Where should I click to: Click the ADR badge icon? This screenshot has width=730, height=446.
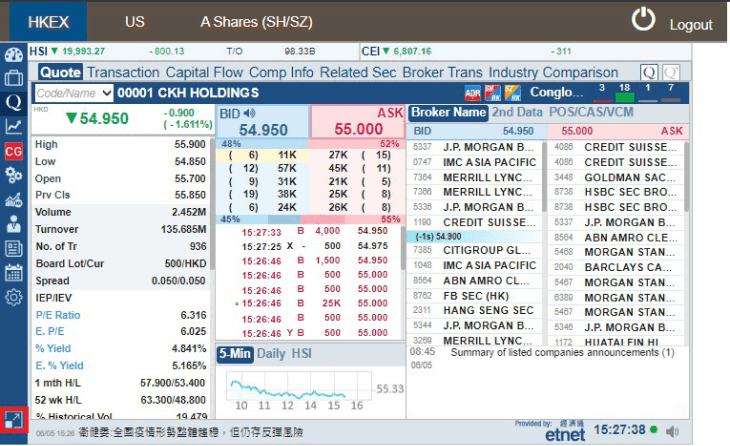click(473, 94)
